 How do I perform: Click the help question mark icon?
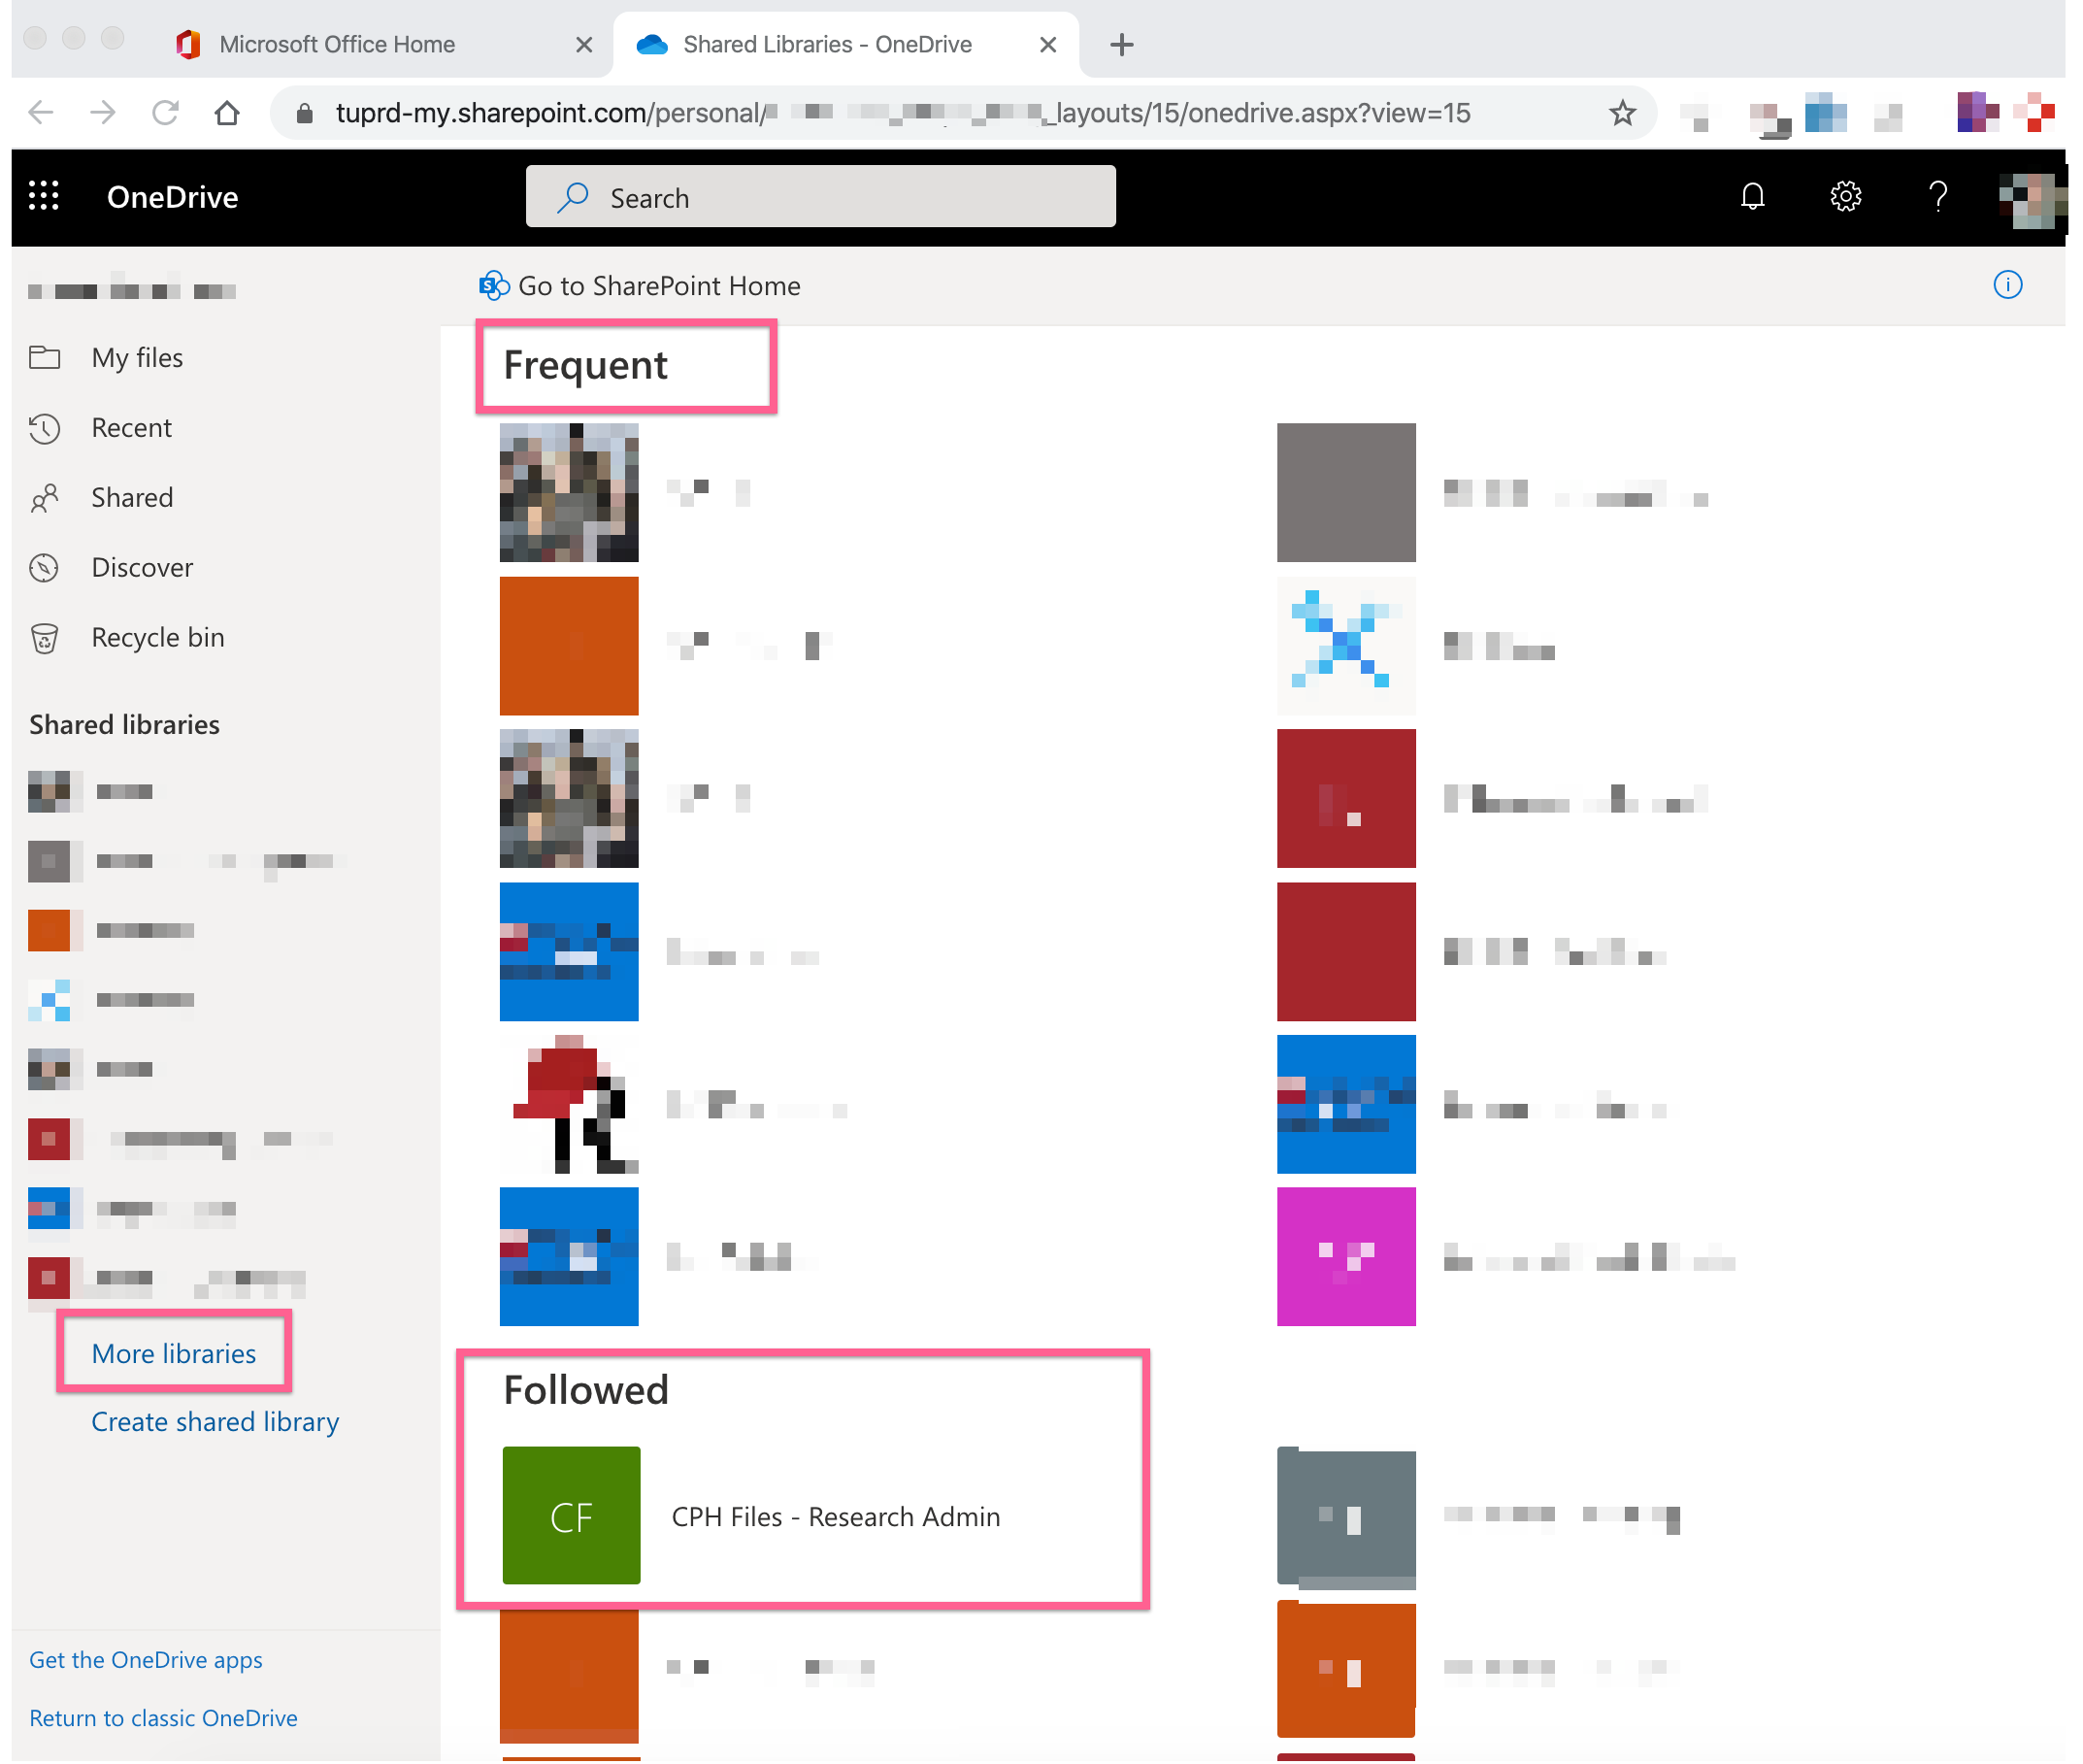[1937, 196]
